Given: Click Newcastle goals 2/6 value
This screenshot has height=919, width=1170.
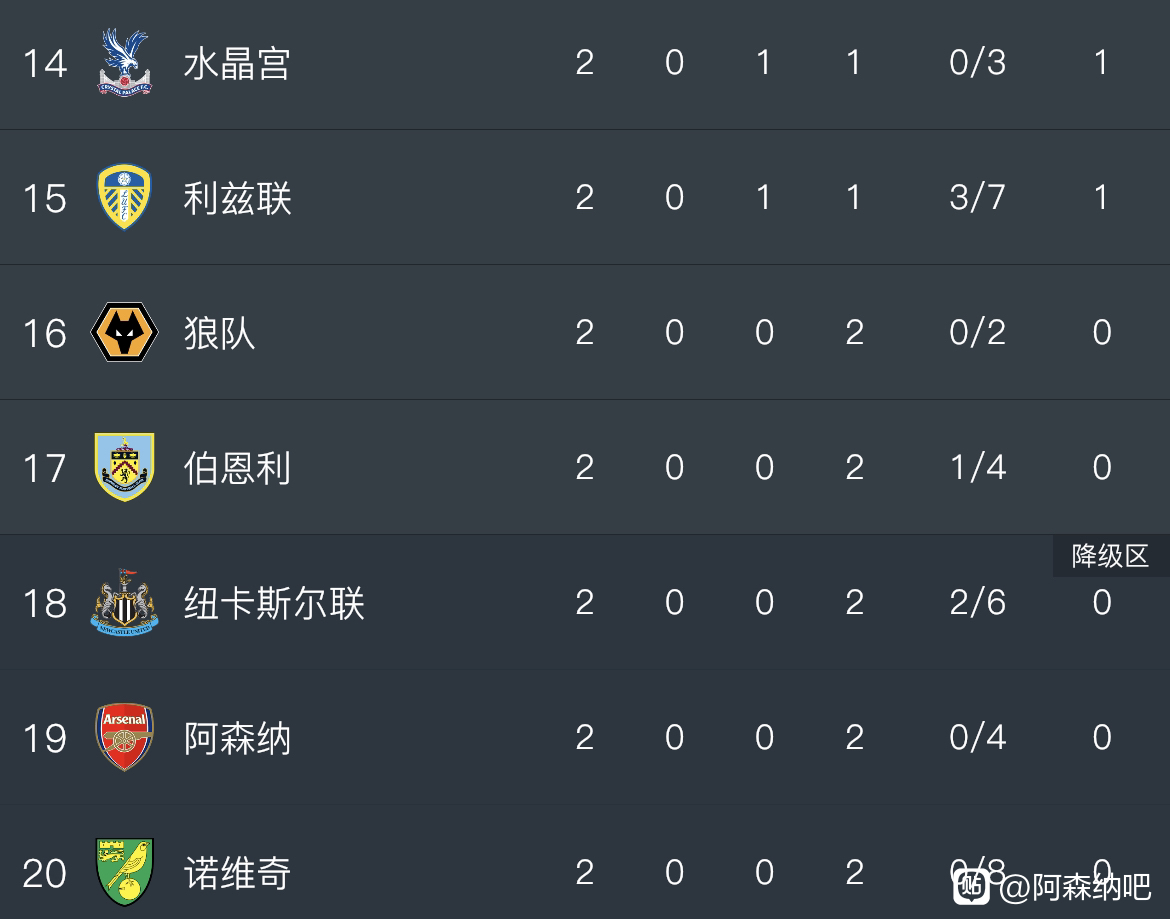Looking at the screenshot, I should [x=977, y=603].
